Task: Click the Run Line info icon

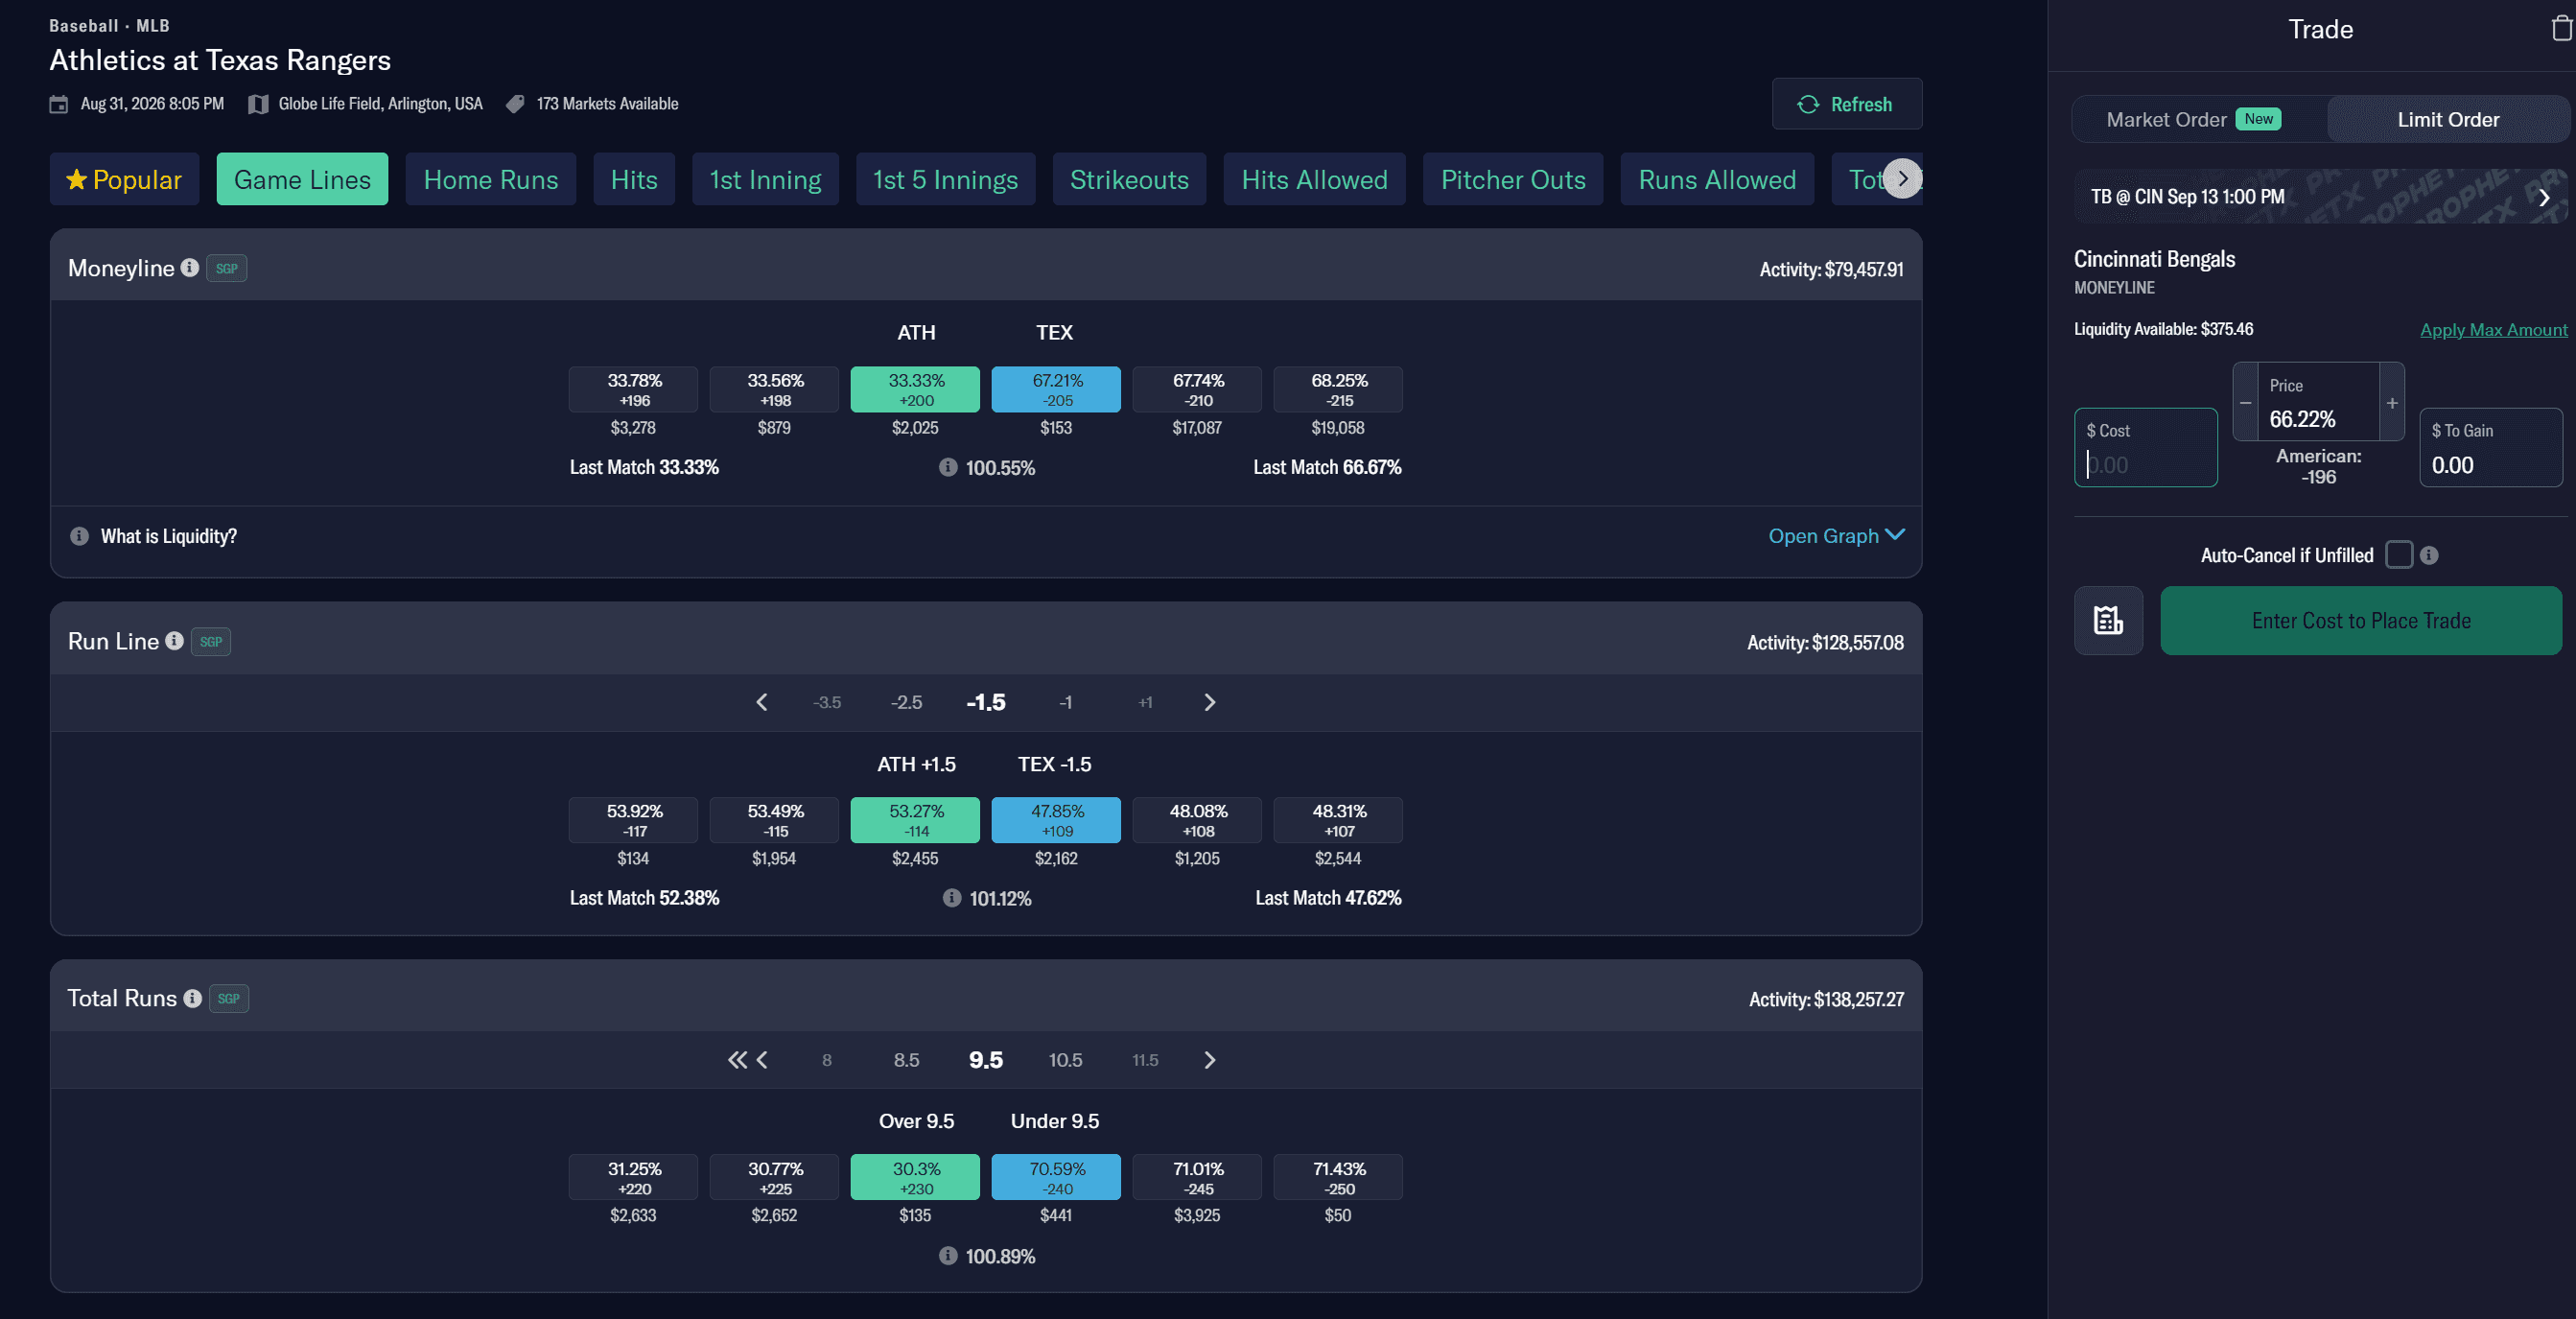Action: (175, 641)
